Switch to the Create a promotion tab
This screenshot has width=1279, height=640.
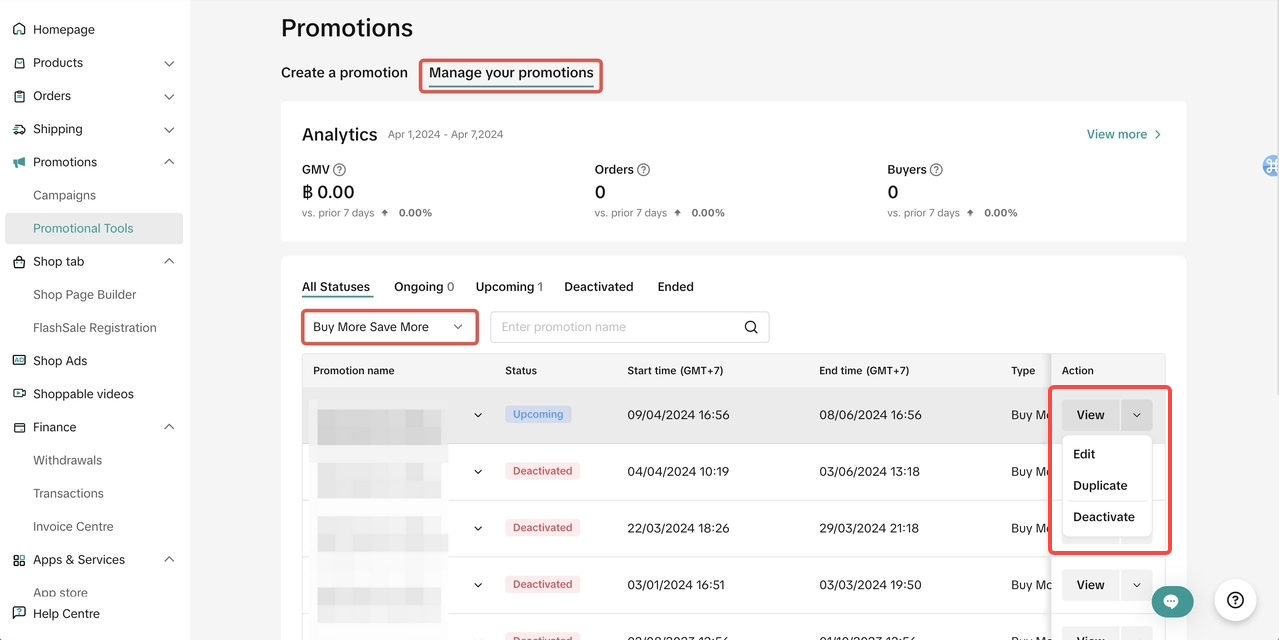click(344, 73)
